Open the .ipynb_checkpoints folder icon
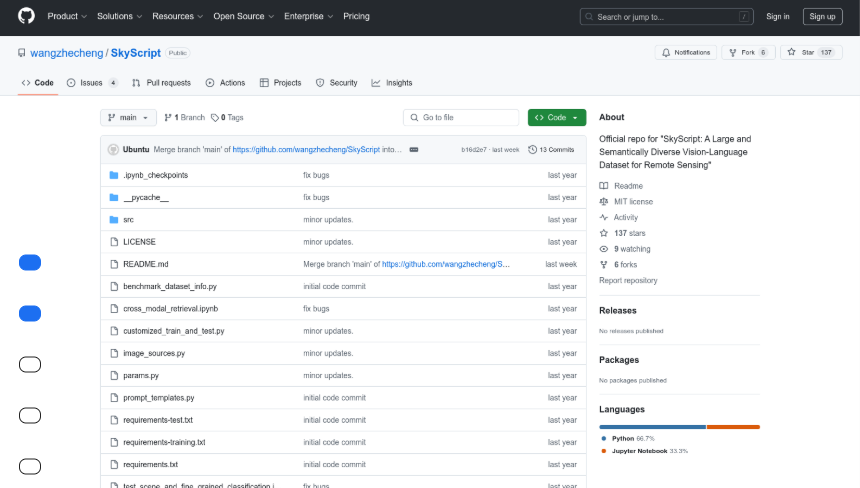Screen dimensions: 860x488 [114, 175]
